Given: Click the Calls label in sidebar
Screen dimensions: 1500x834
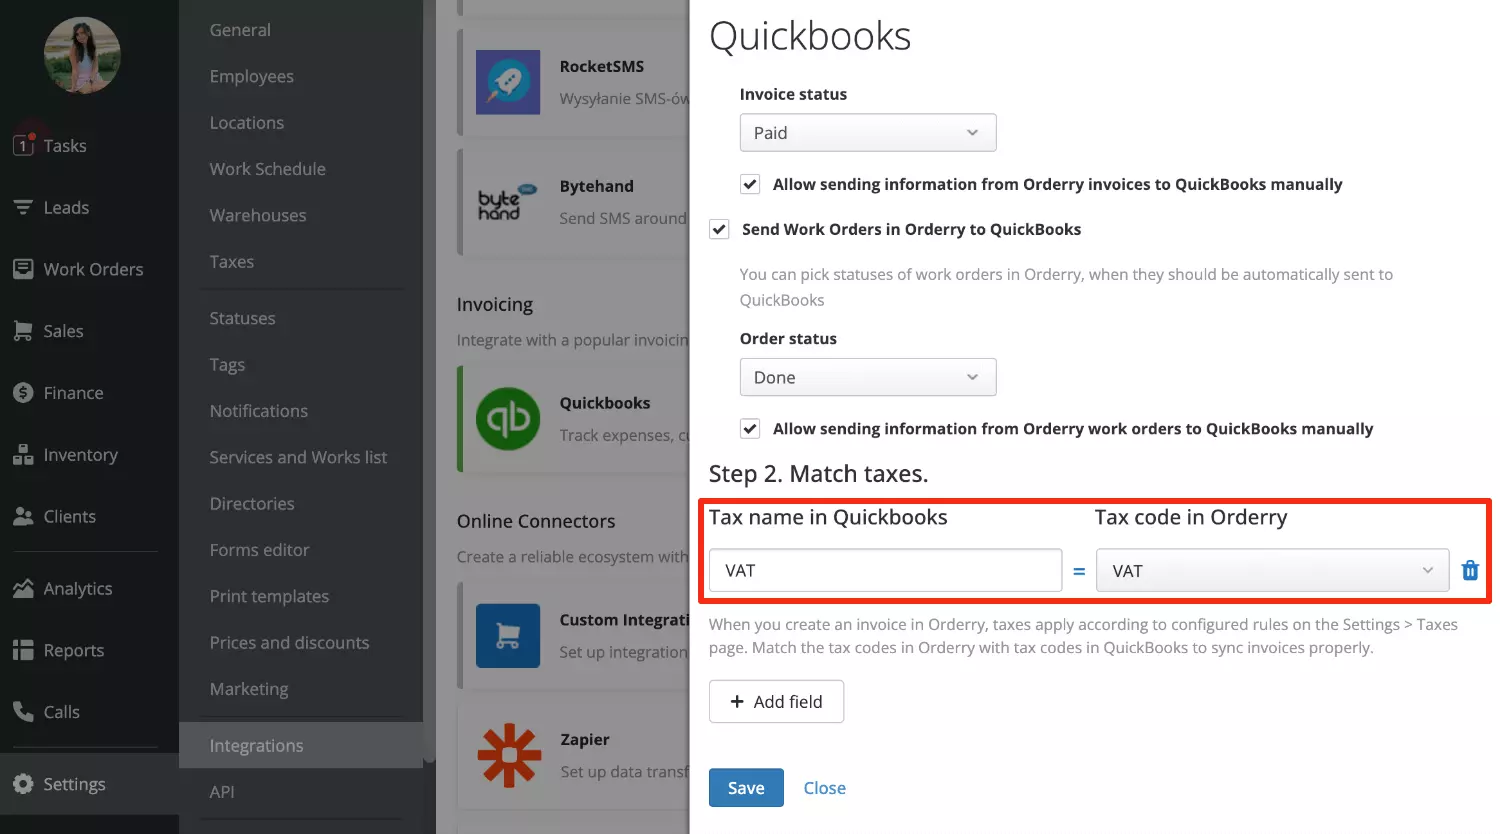Looking at the screenshot, I should pyautogui.click(x=61, y=712).
